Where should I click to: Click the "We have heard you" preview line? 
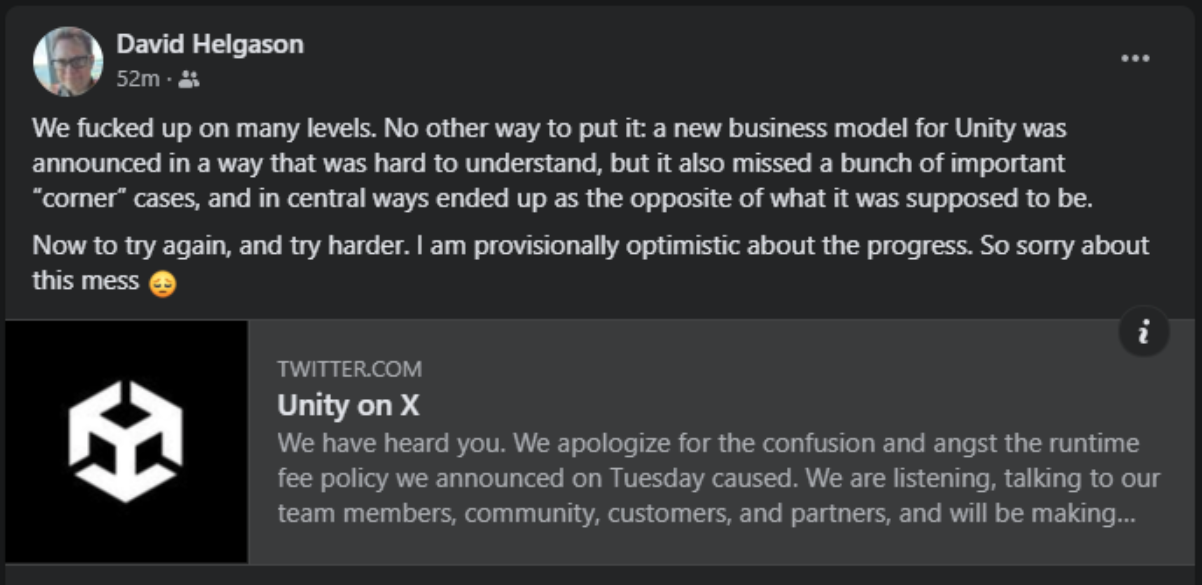pos(708,442)
